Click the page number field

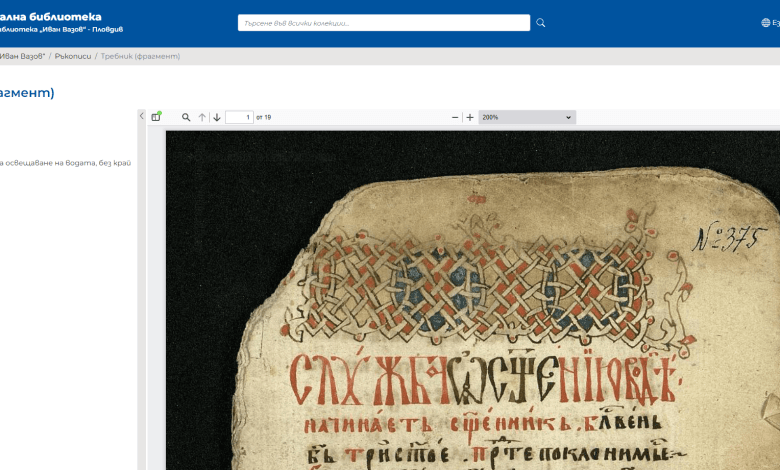click(x=239, y=117)
